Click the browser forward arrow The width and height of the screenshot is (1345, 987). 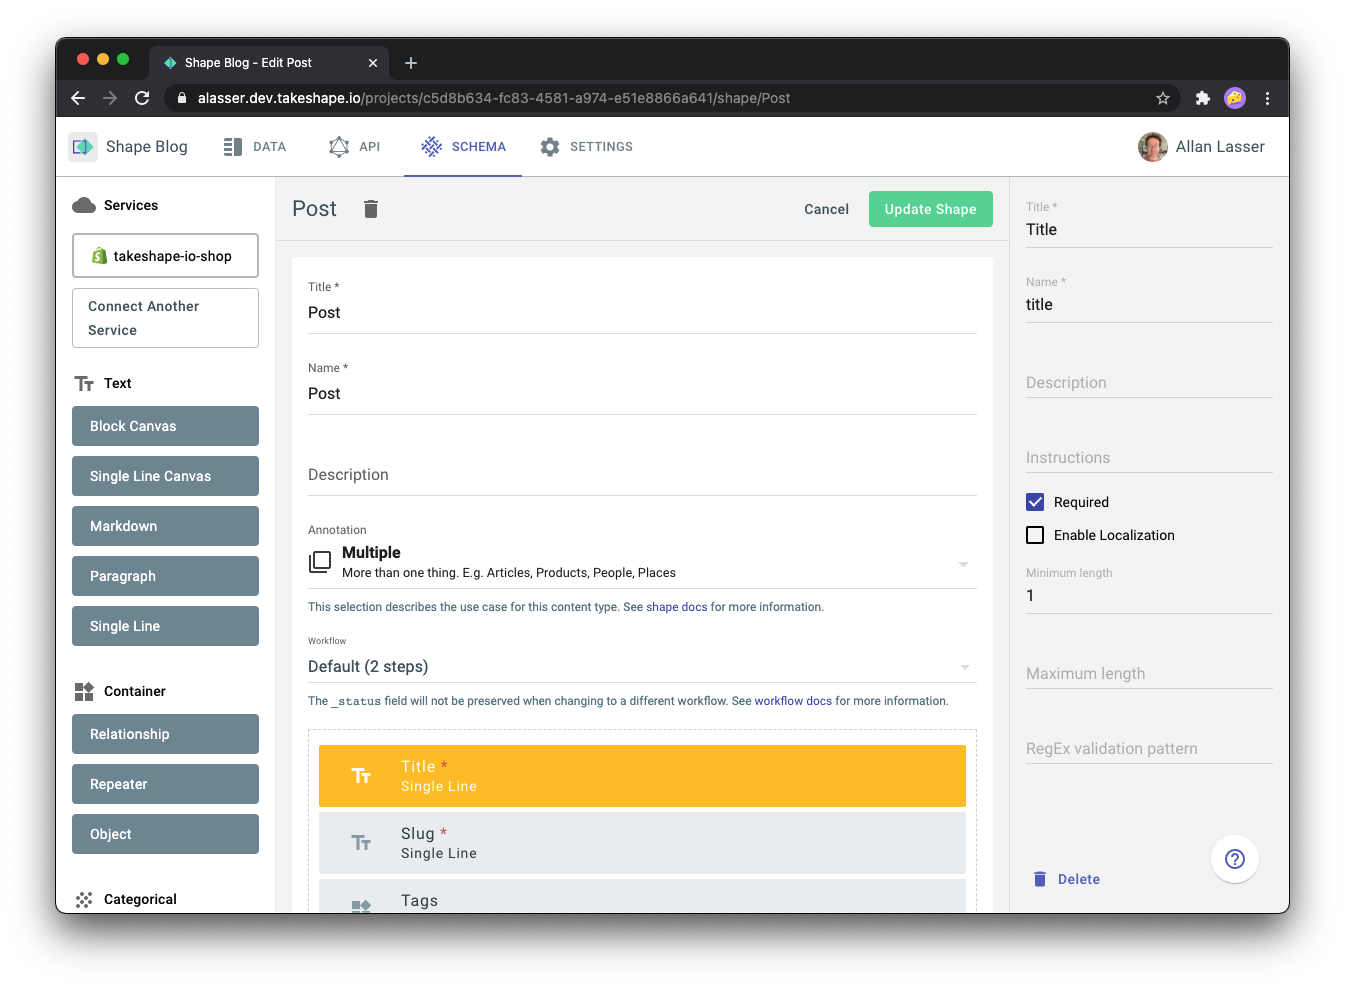(x=110, y=98)
